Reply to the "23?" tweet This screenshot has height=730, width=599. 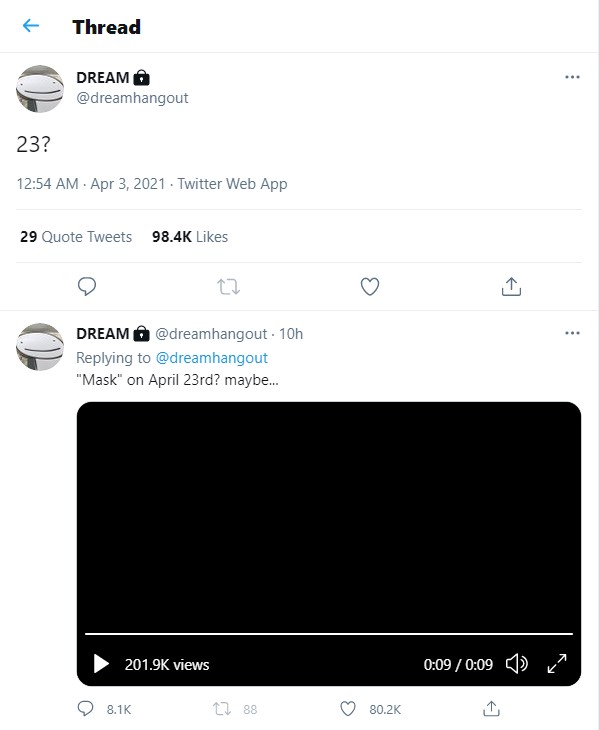click(x=87, y=286)
